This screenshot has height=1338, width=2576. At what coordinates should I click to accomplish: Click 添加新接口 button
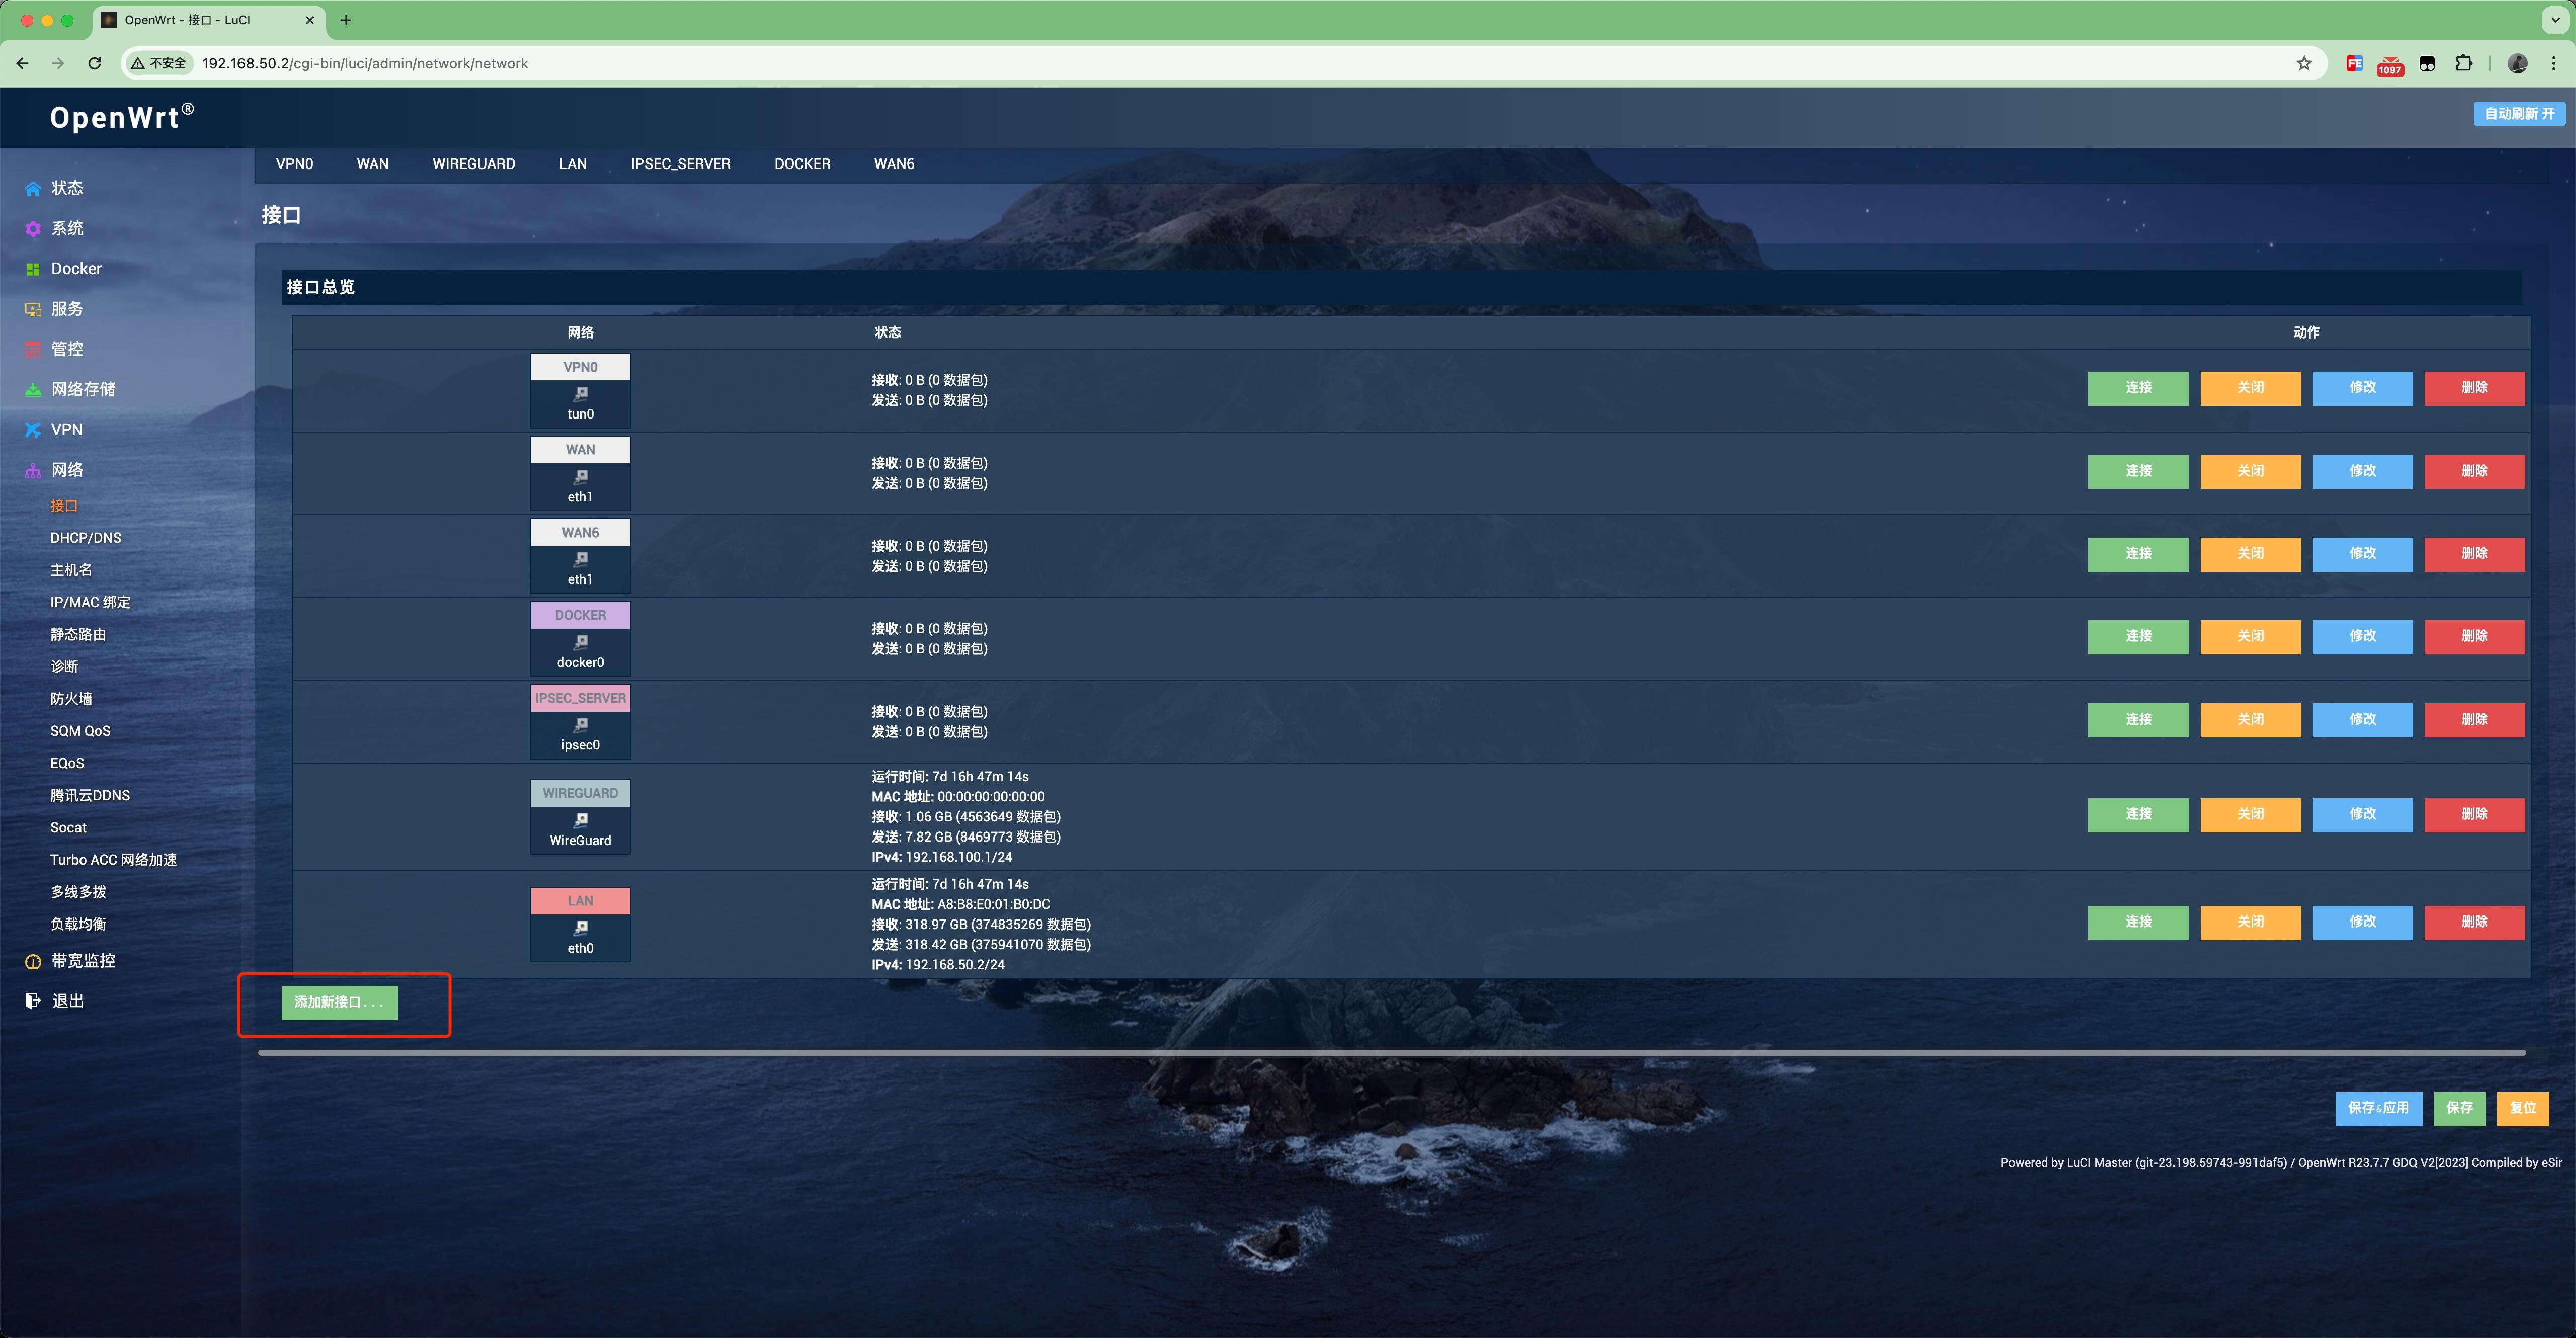pos(339,1001)
